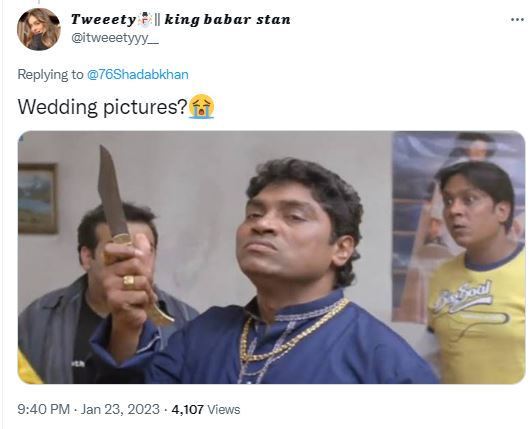Click the crying emoji after tweet text
The width and height of the screenshot is (530, 429).
(x=201, y=106)
